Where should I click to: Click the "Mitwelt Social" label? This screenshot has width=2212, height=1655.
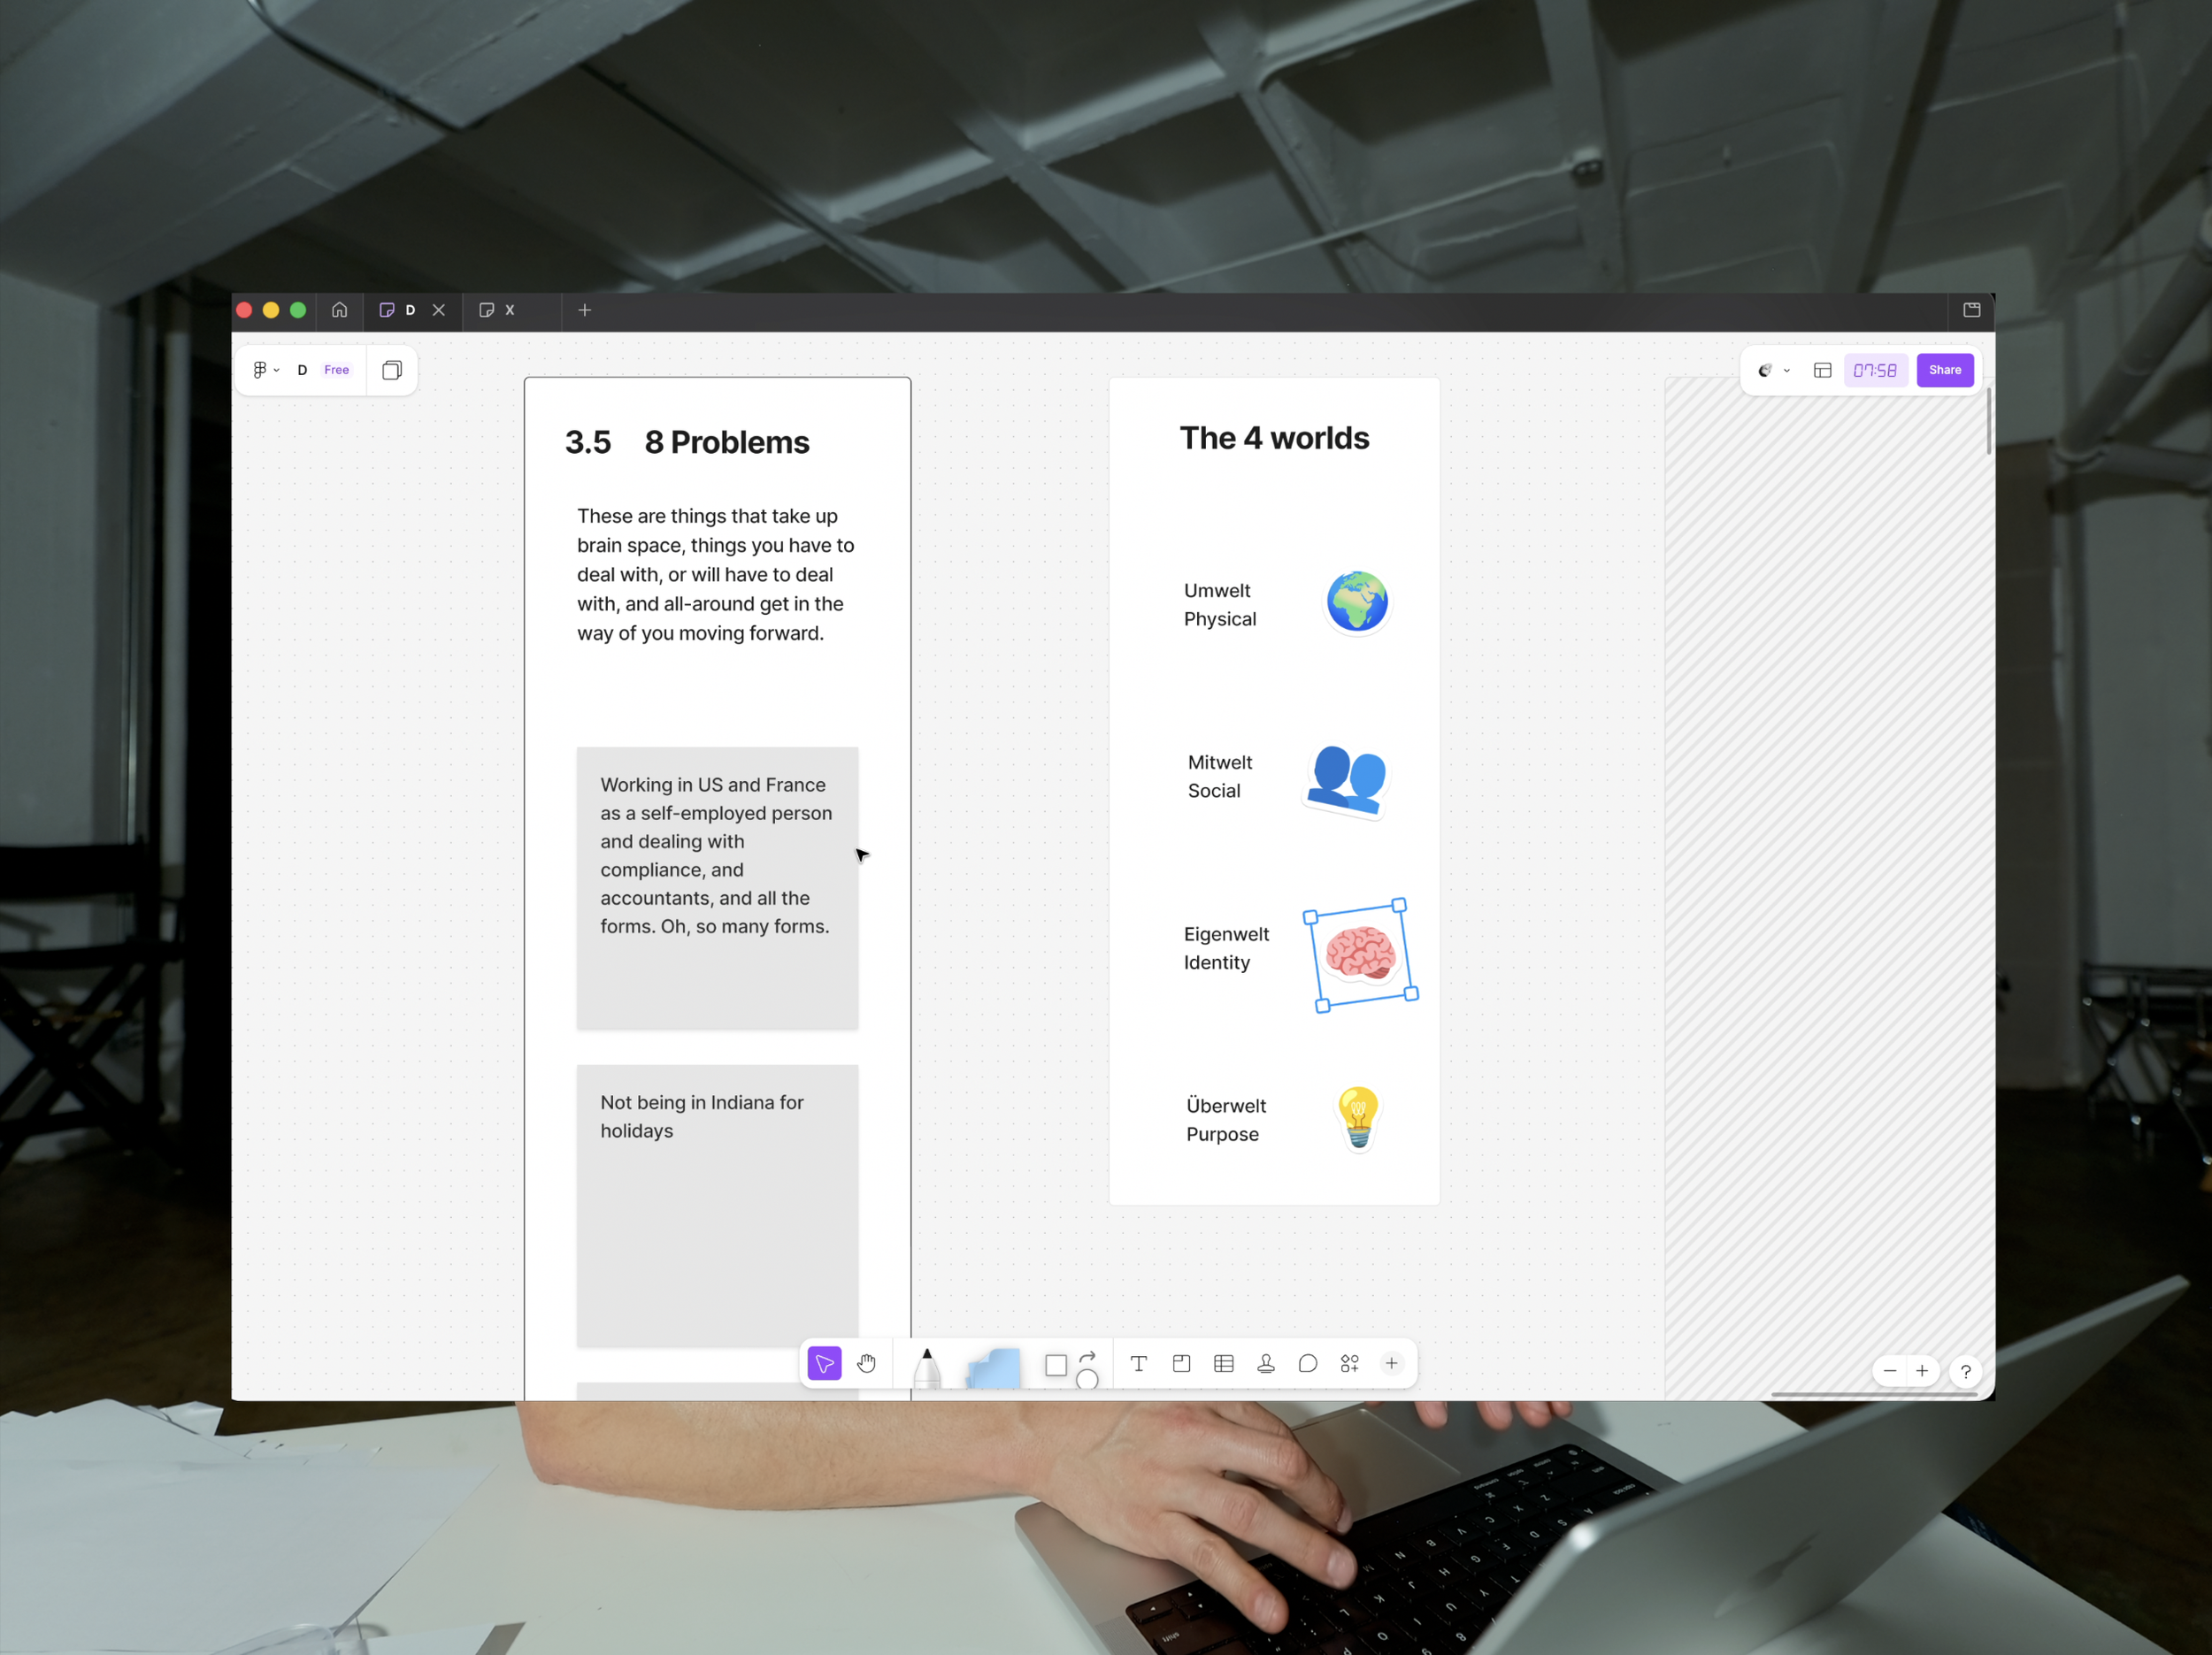pyautogui.click(x=1220, y=777)
